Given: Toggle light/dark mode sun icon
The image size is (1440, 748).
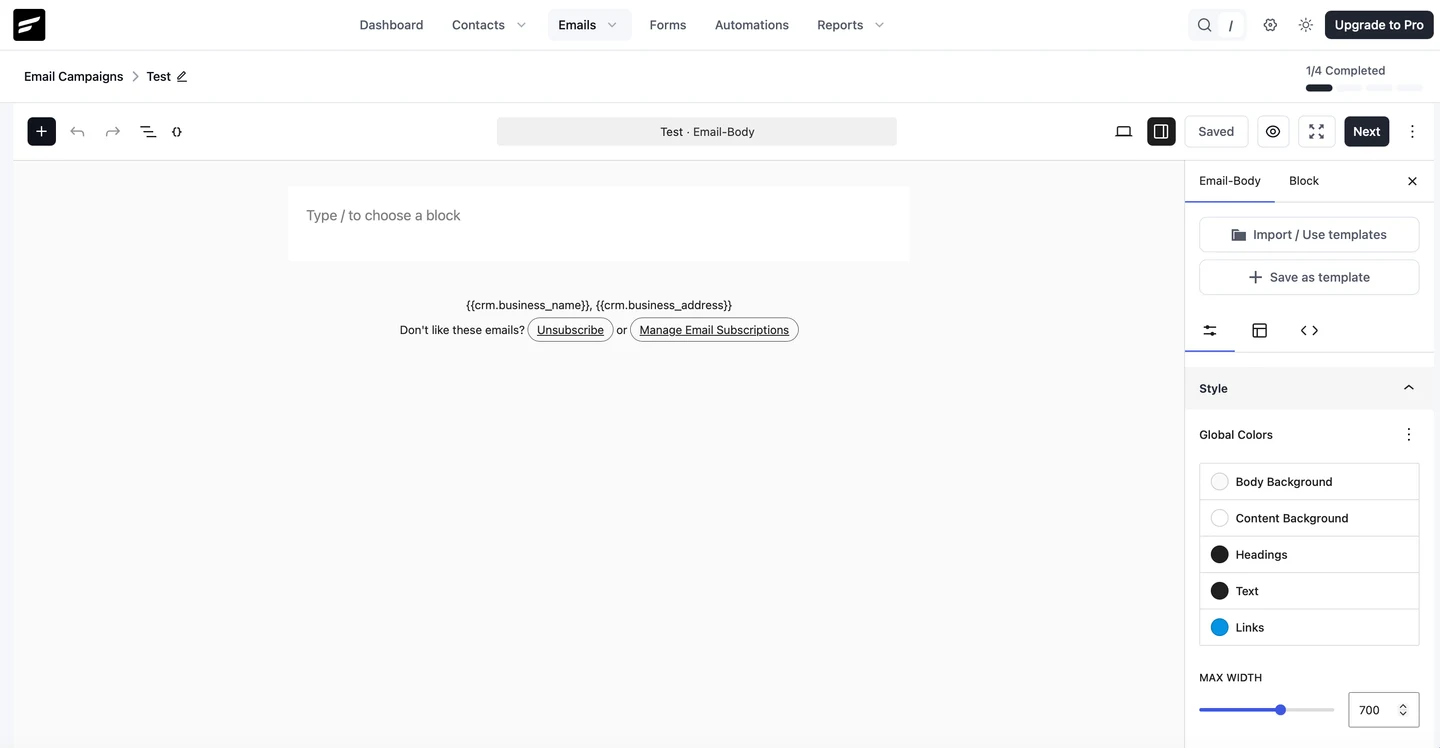Looking at the screenshot, I should coord(1306,25).
